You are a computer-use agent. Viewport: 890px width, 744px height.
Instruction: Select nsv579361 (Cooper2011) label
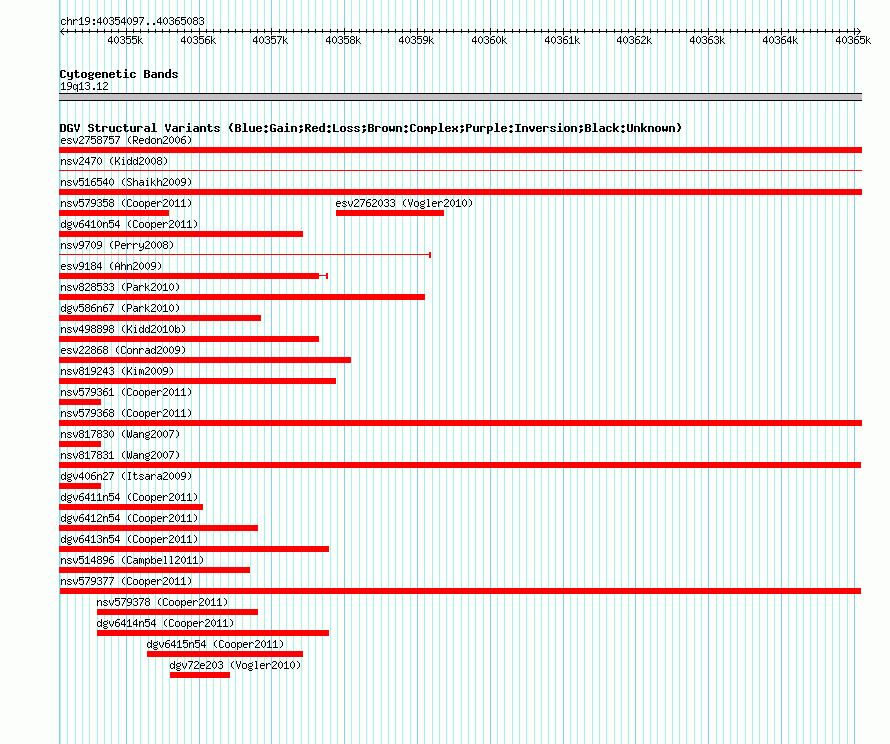click(x=126, y=392)
